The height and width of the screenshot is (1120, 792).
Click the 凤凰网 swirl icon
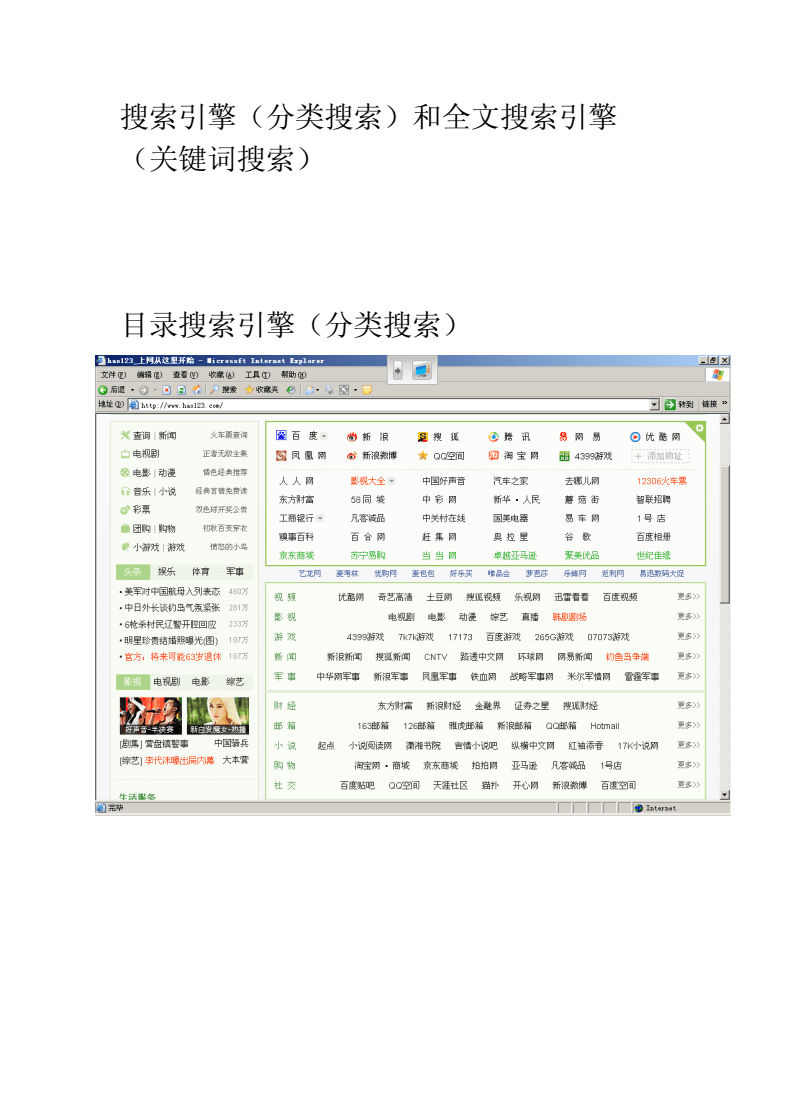(x=281, y=456)
